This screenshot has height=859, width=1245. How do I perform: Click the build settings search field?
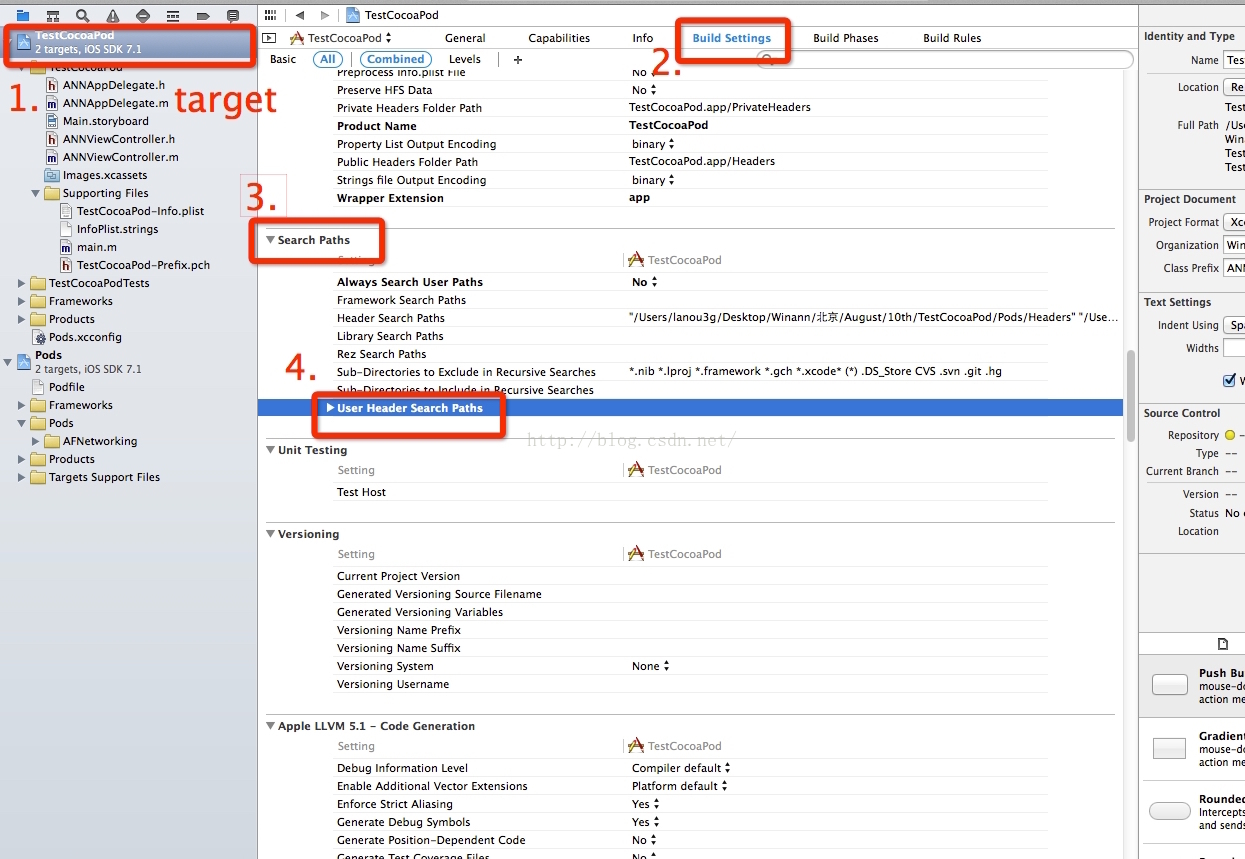pyautogui.click(x=944, y=60)
